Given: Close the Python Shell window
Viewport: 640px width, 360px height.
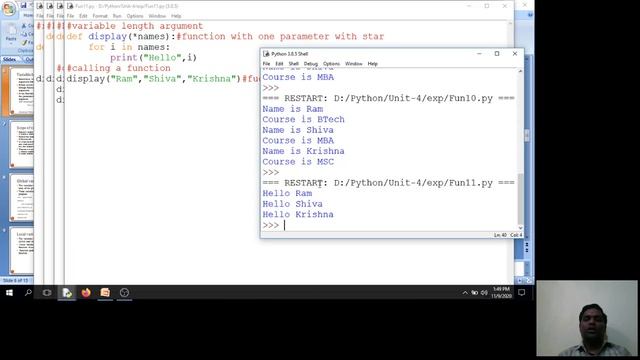Looking at the screenshot, I should coord(515,53).
